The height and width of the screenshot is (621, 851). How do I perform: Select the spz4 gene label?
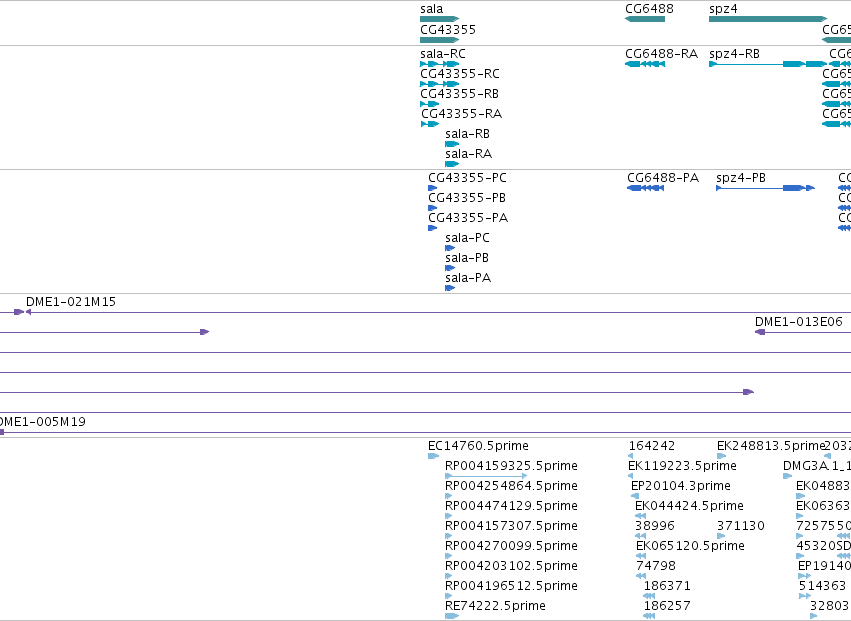[x=723, y=9]
